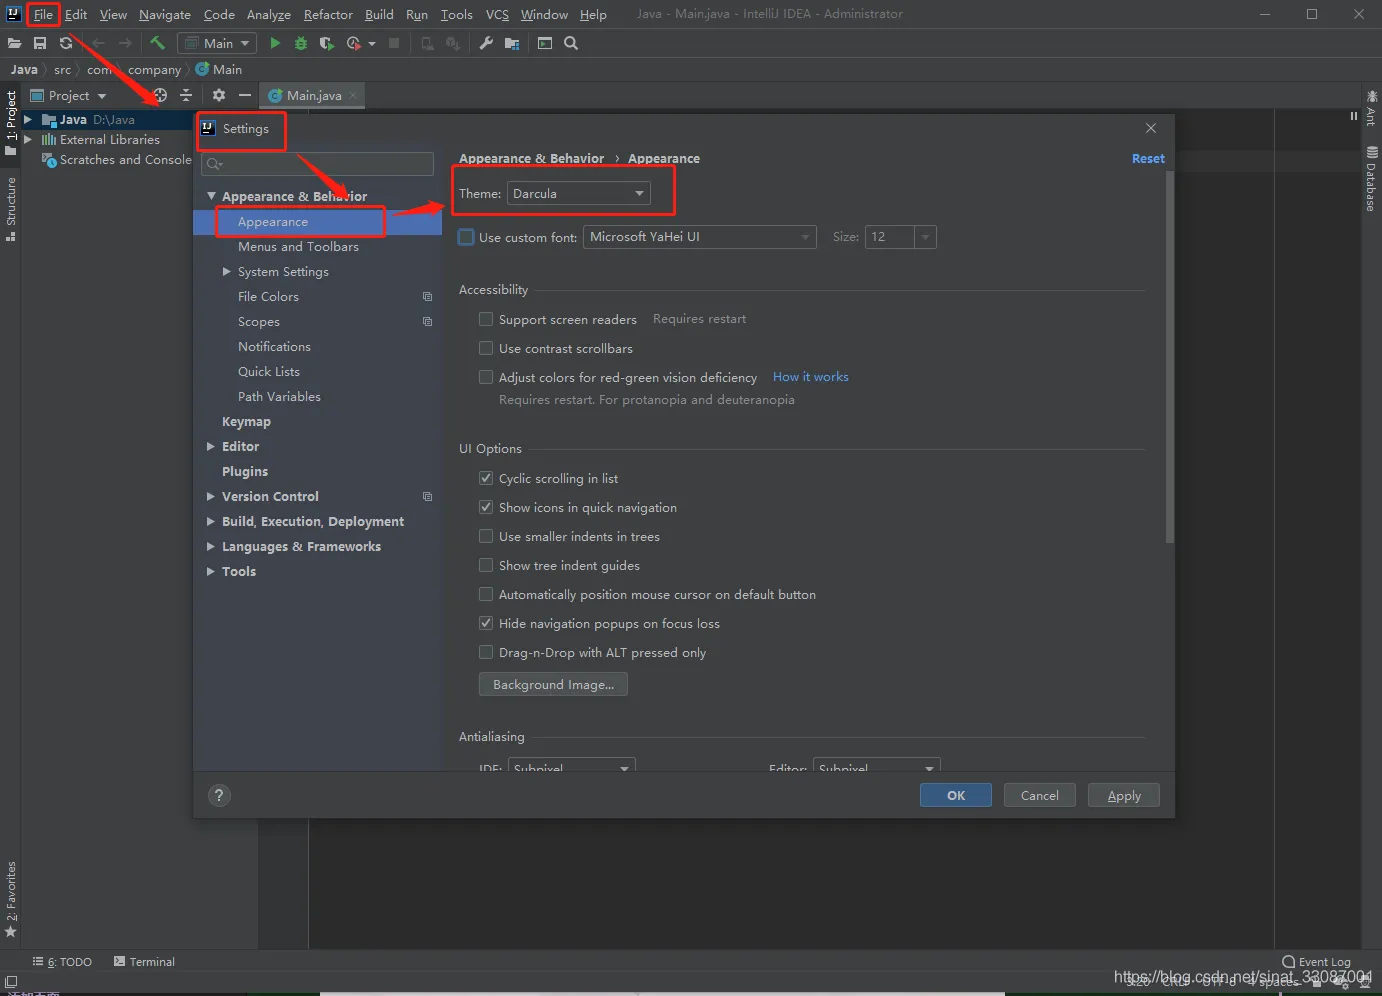Open Project panel gear options
Image resolution: width=1382 pixels, height=996 pixels.
tap(219, 95)
